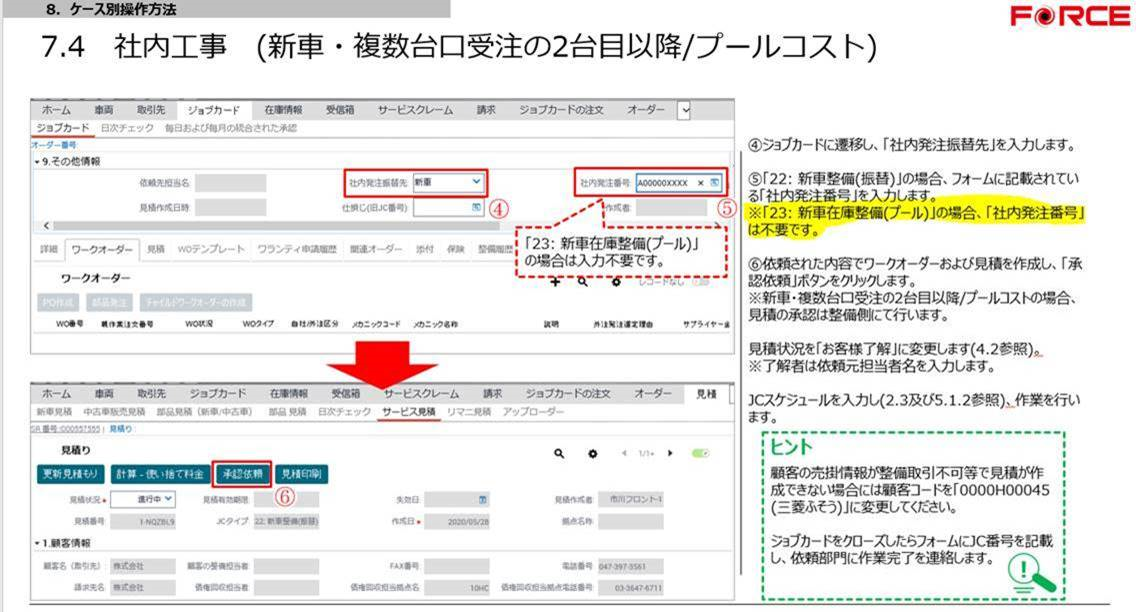
Task: Open the calendar icon in the 失効日 field
Action: 483,498
